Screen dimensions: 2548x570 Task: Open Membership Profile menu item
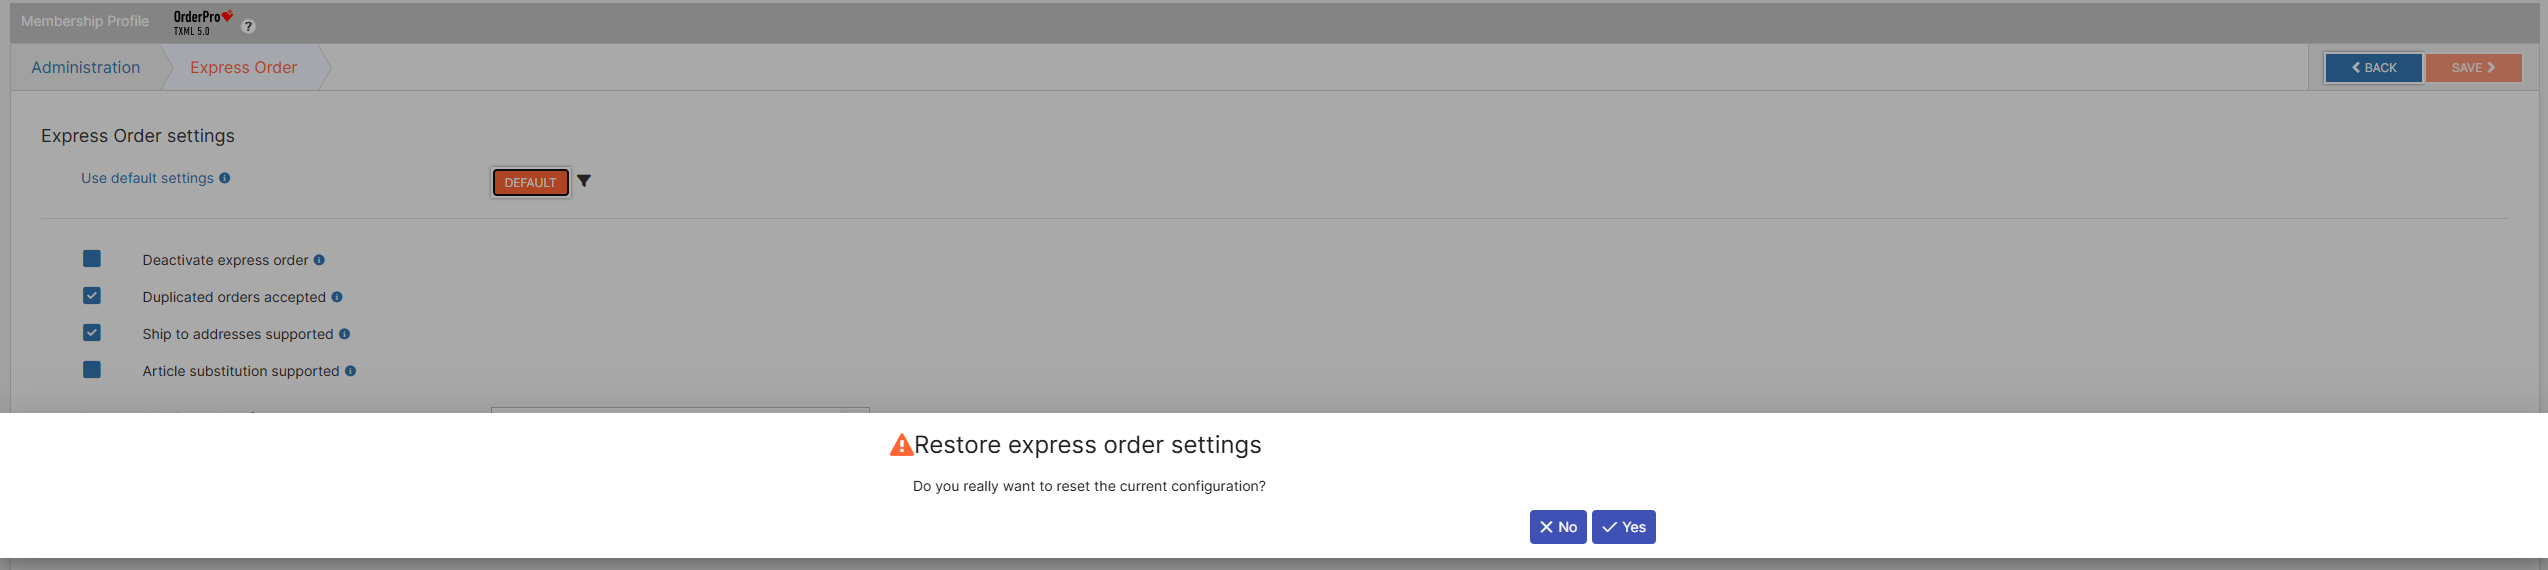(85, 21)
